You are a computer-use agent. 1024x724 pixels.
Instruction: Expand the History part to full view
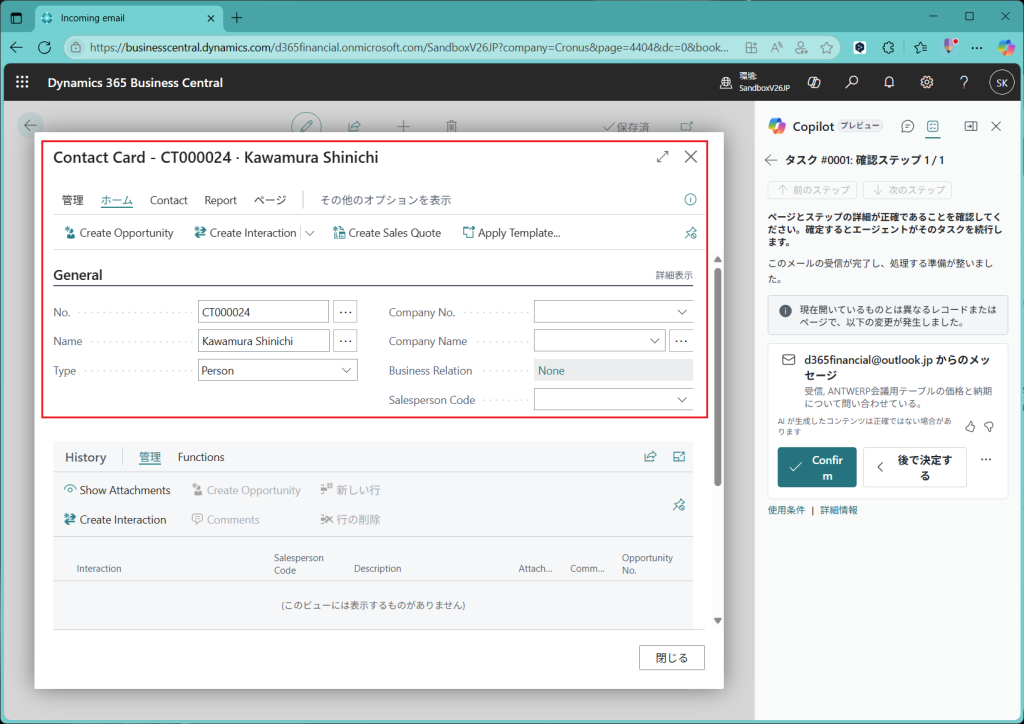679,457
